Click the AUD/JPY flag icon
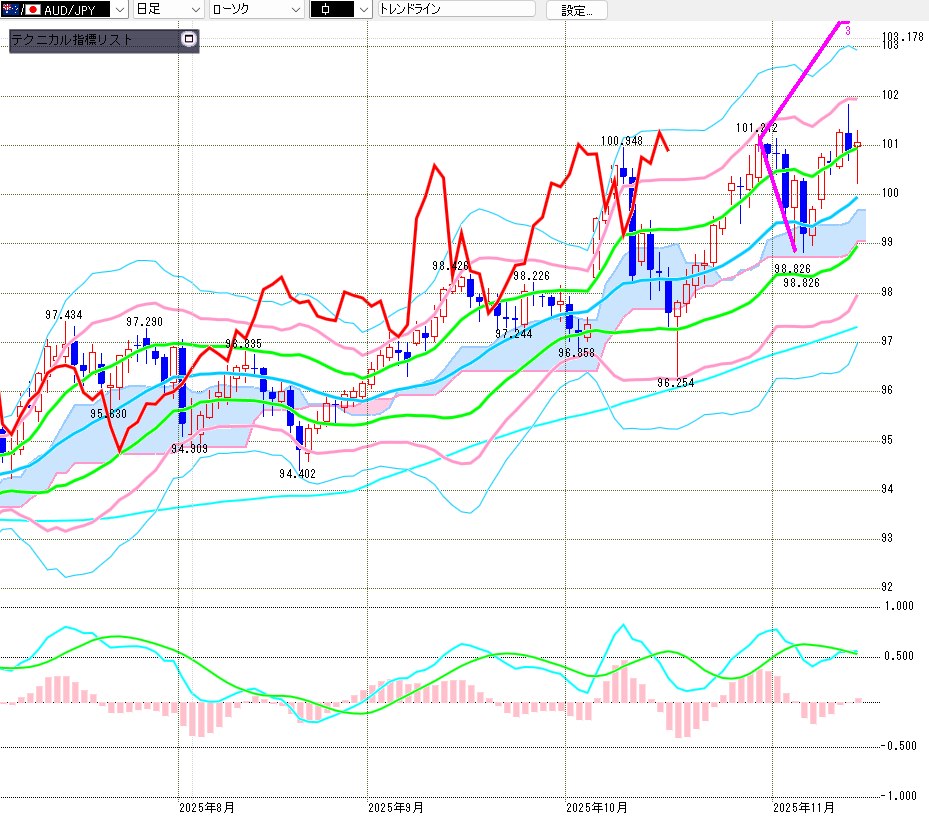The height and width of the screenshot is (817, 929). click(12, 10)
